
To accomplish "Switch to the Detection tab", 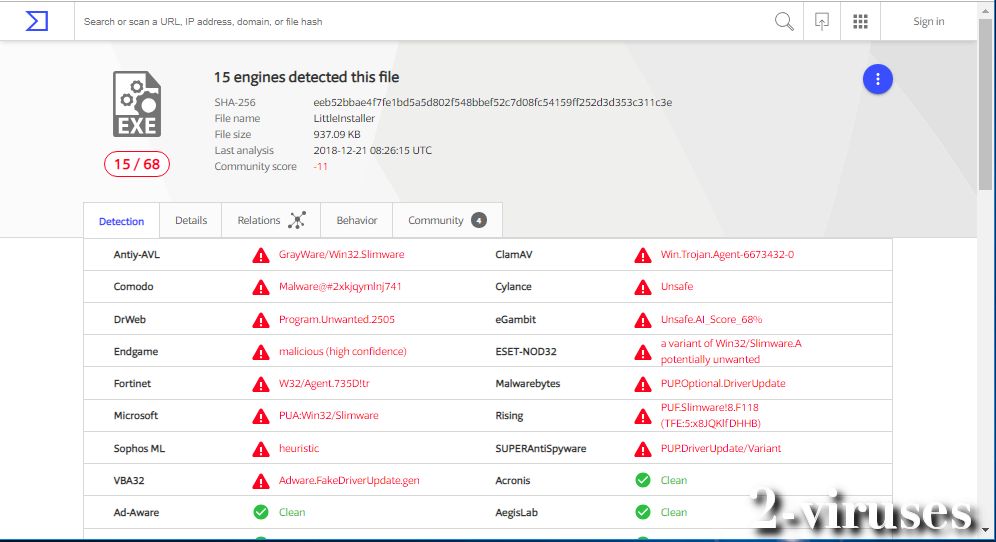I will click(121, 221).
